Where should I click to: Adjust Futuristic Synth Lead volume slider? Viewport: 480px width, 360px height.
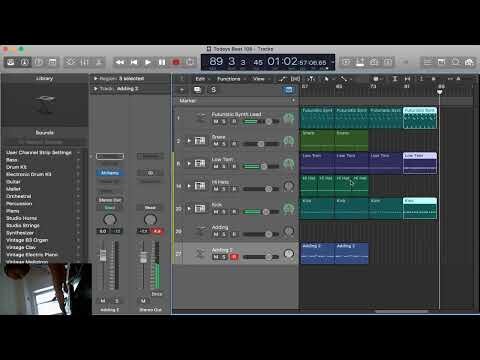point(261,122)
